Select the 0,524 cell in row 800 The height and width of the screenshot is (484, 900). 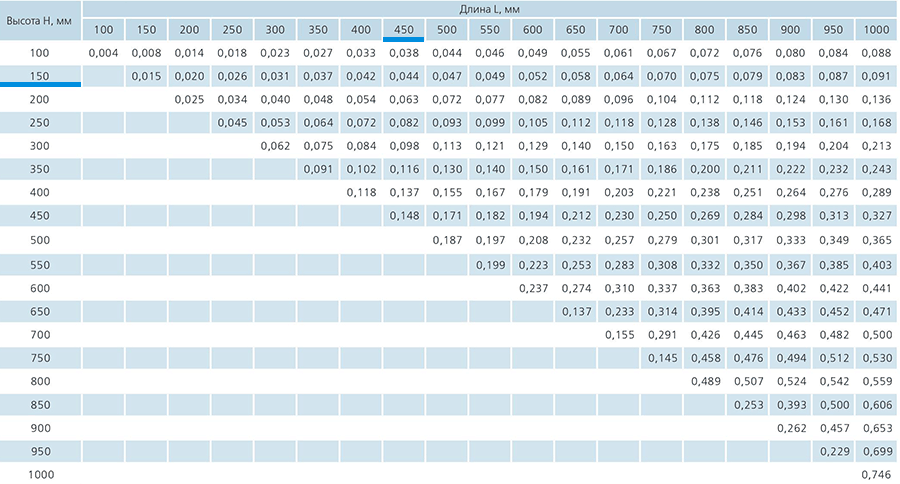[791, 381]
